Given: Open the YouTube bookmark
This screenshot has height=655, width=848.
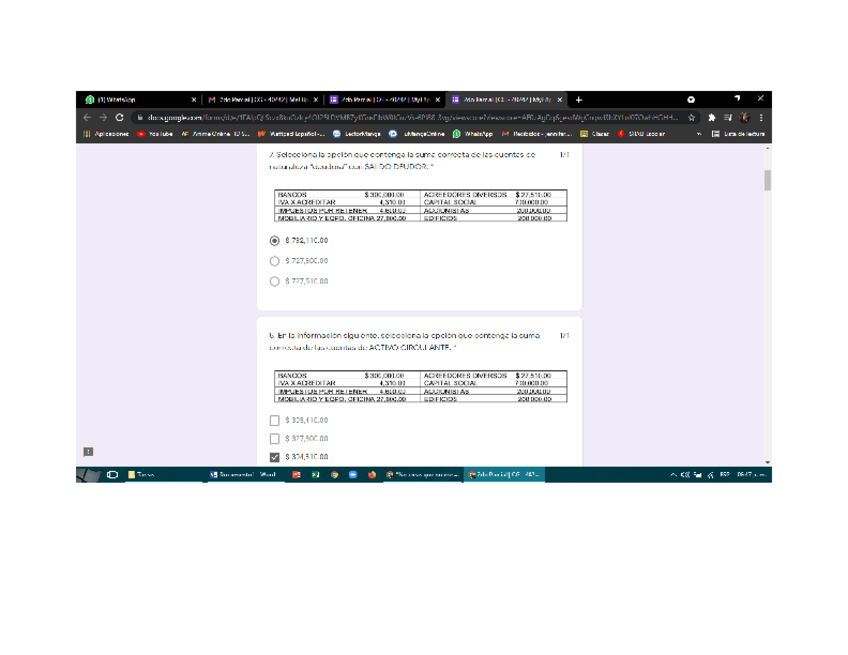Looking at the screenshot, I should point(155,134).
